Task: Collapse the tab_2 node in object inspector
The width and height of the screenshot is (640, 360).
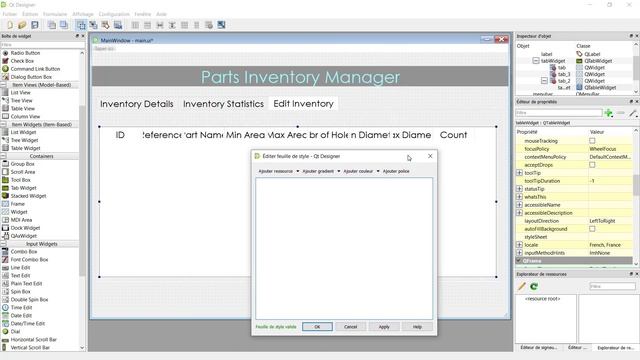Action: tap(544, 81)
